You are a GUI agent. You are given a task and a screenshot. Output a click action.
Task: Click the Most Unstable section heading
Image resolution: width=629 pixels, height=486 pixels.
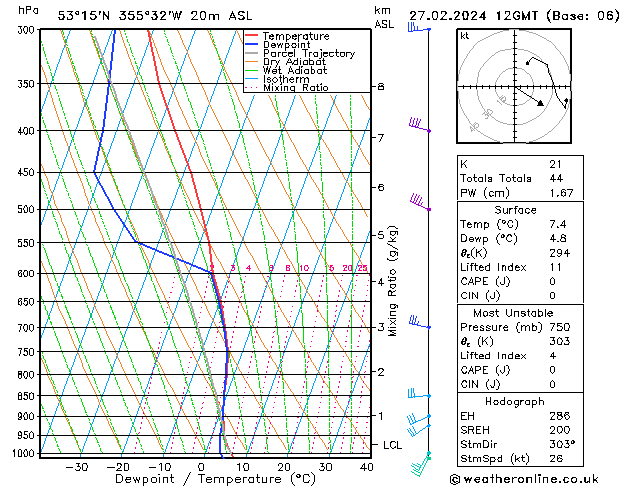coord(515,314)
